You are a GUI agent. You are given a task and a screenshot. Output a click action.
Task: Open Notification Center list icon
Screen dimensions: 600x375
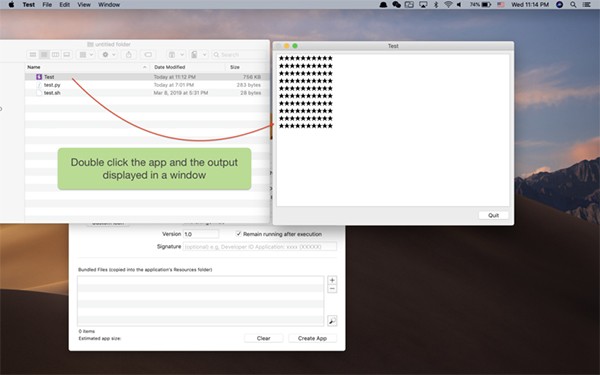tap(587, 5)
